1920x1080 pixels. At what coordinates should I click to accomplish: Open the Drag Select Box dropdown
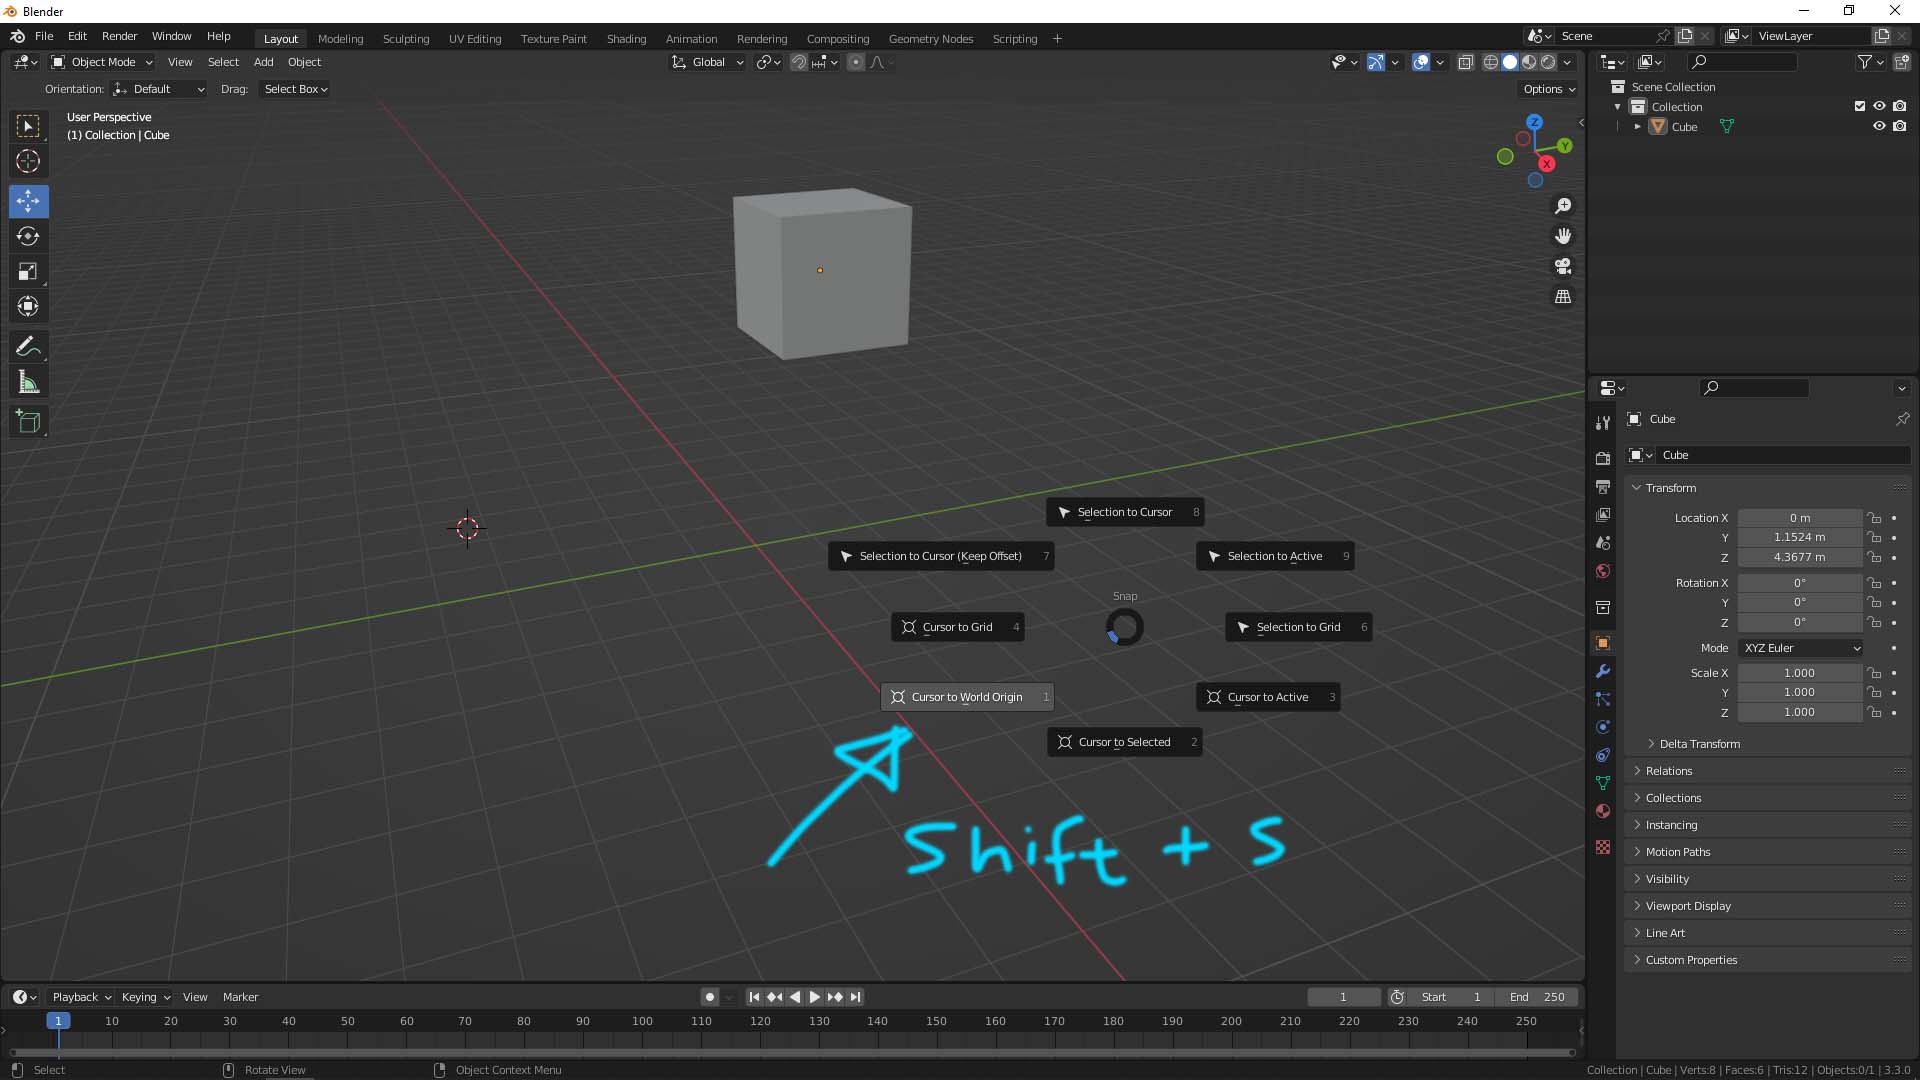point(295,89)
